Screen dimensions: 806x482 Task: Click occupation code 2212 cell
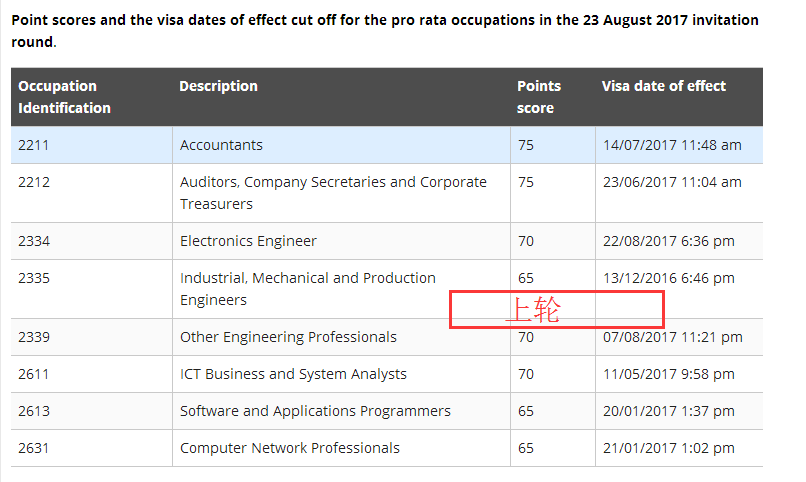tap(34, 182)
